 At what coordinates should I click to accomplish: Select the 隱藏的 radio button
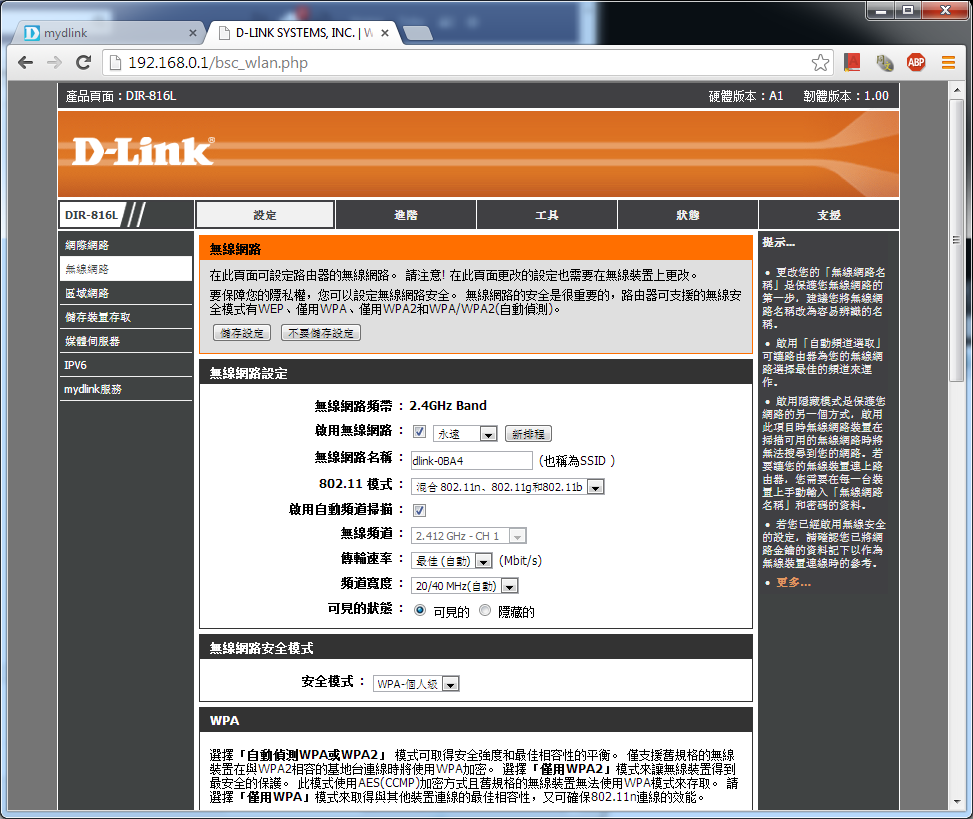click(486, 610)
